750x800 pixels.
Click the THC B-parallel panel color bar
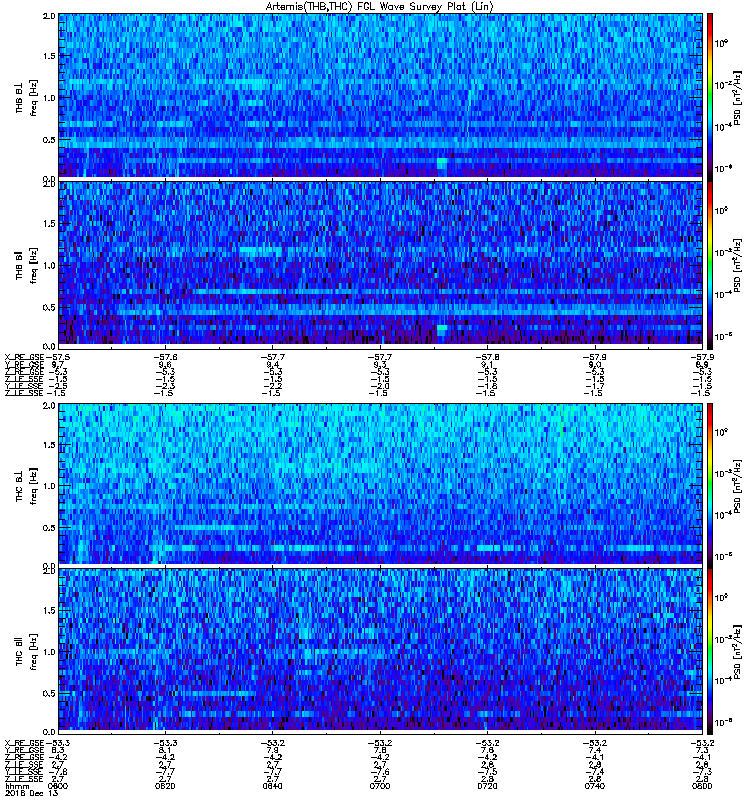(x=710, y=652)
